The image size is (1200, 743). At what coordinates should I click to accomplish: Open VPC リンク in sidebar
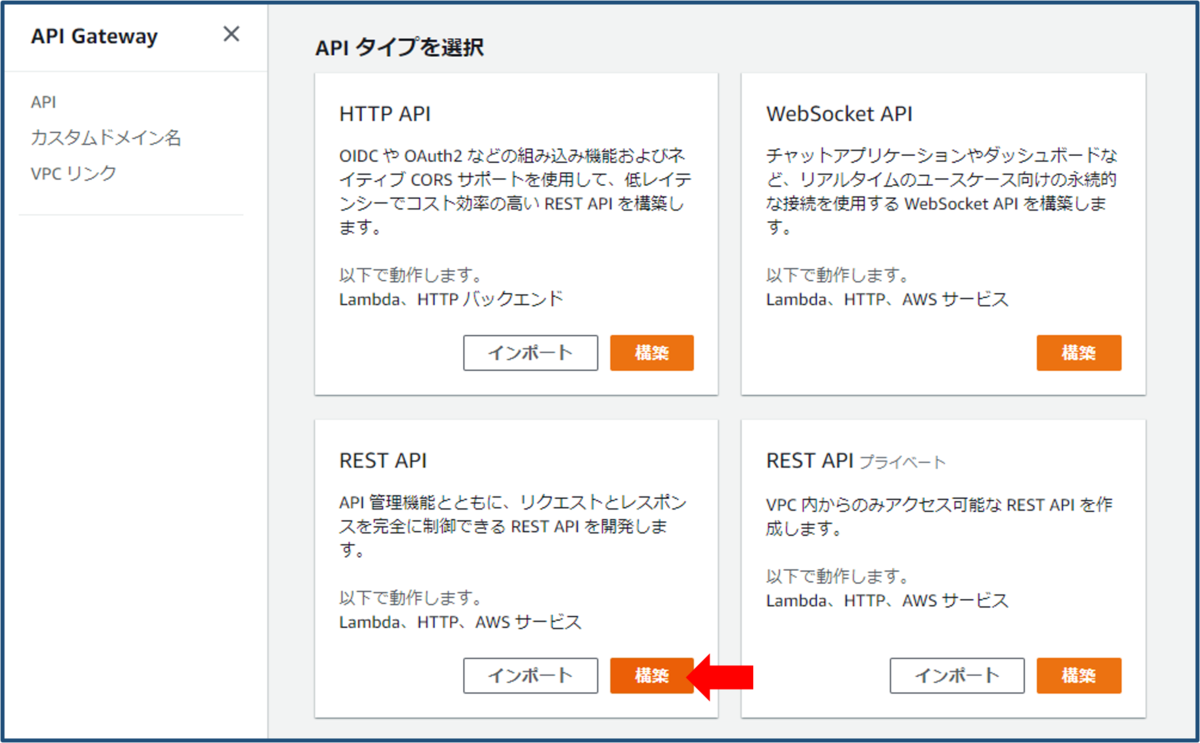pos(74,173)
